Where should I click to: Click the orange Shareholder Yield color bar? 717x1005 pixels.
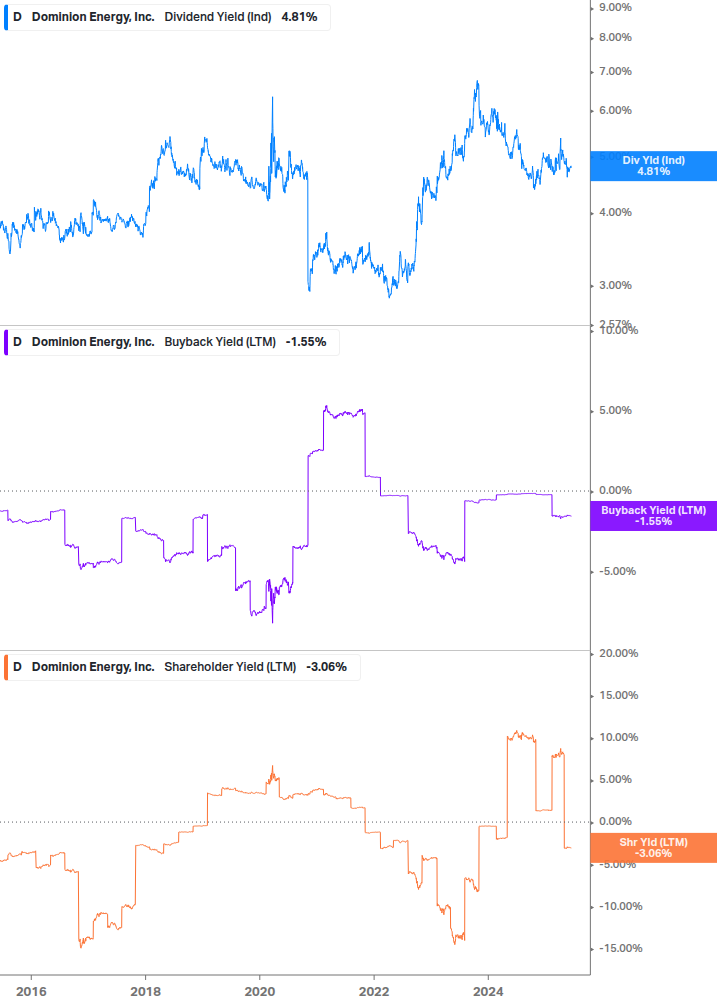click(x=6, y=667)
